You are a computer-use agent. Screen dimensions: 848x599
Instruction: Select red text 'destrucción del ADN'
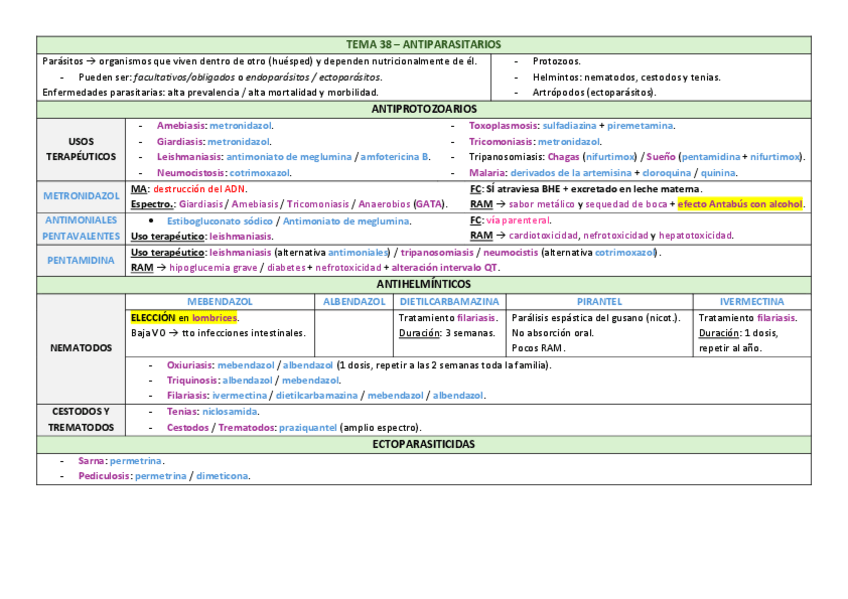[199, 189]
